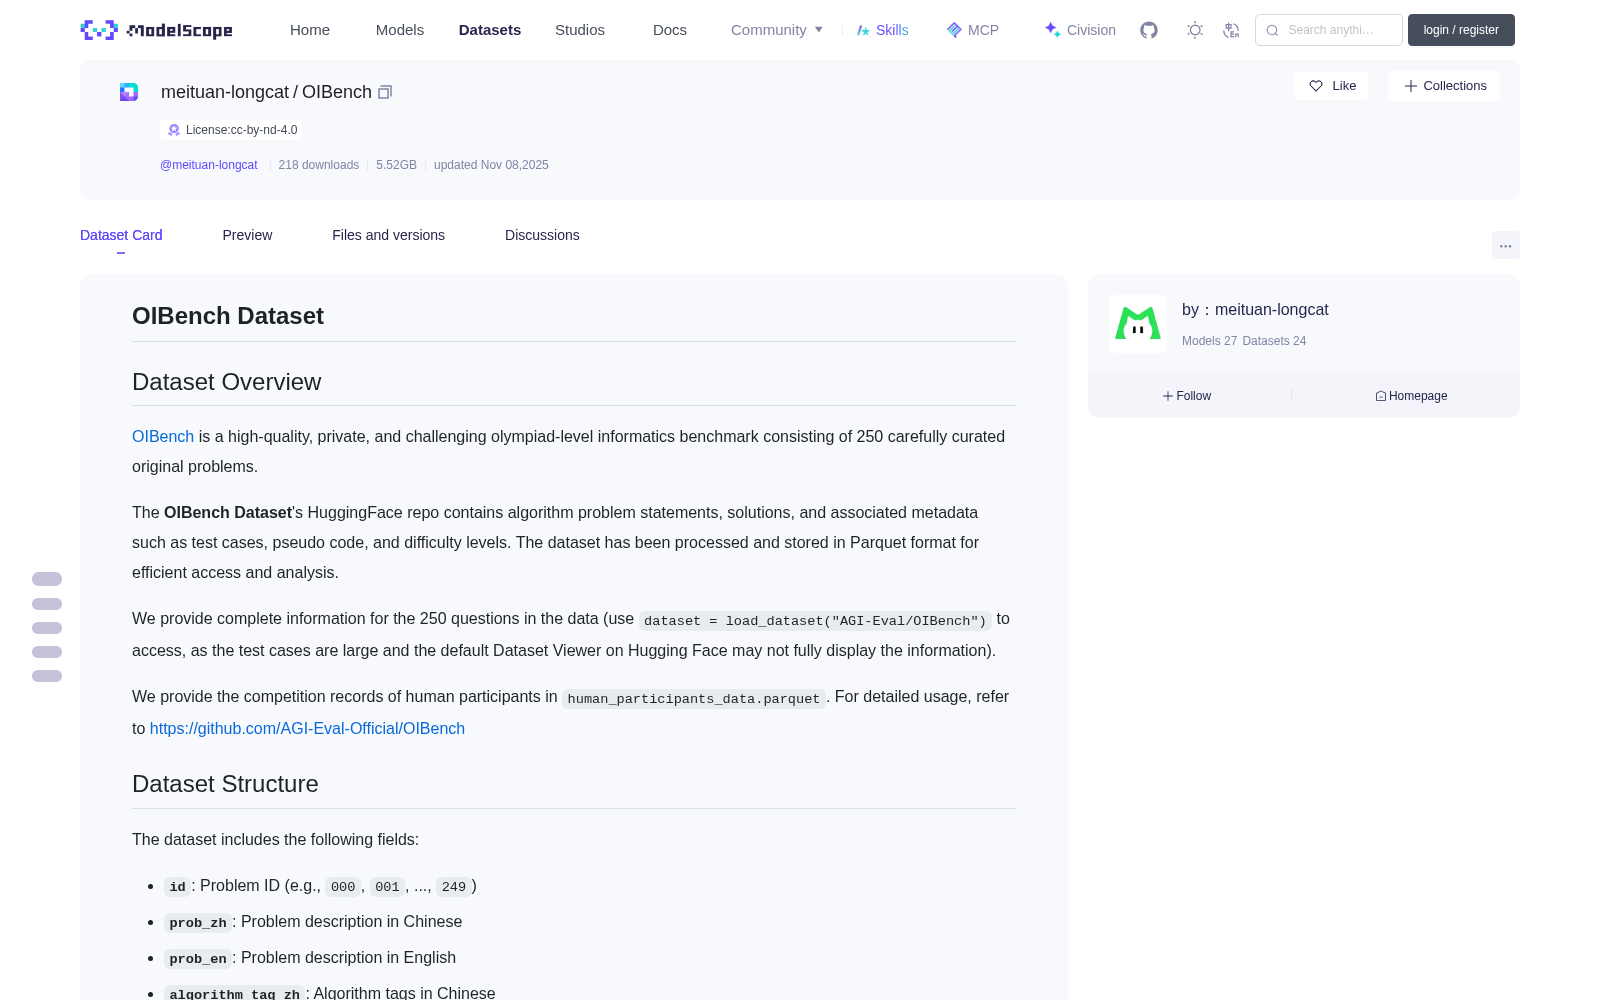Open the Skills link
Screen dimensions: 1600x1000
coord(882,30)
